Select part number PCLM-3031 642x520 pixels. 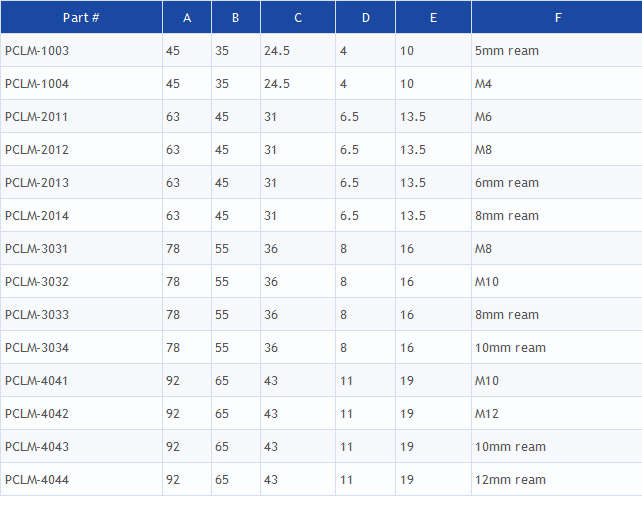pyautogui.click(x=36, y=249)
